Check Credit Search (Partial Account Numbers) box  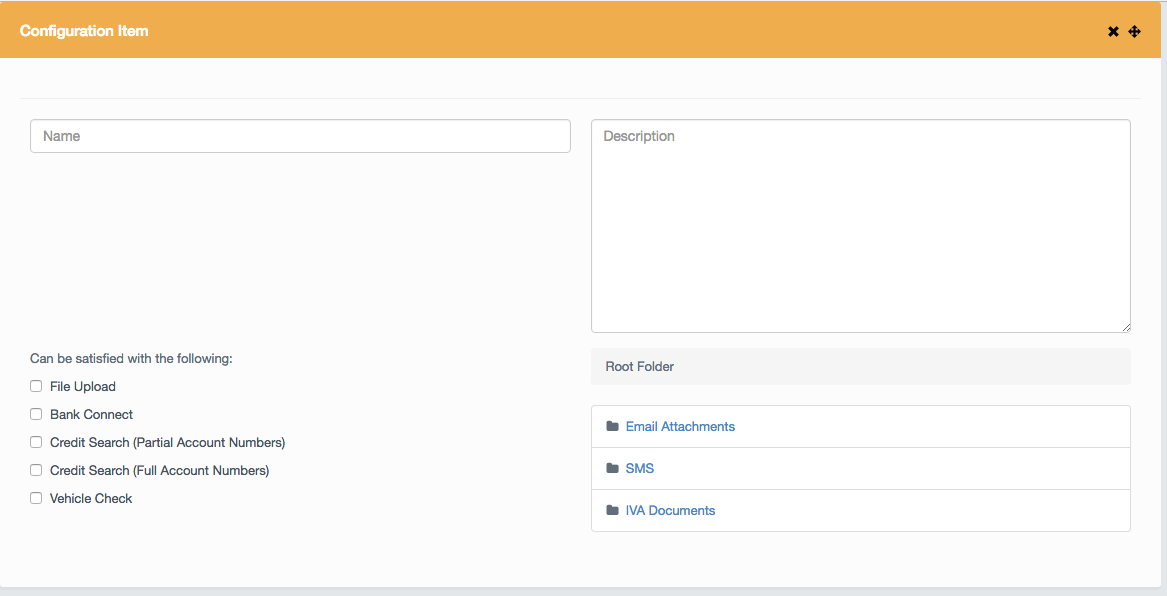(36, 442)
